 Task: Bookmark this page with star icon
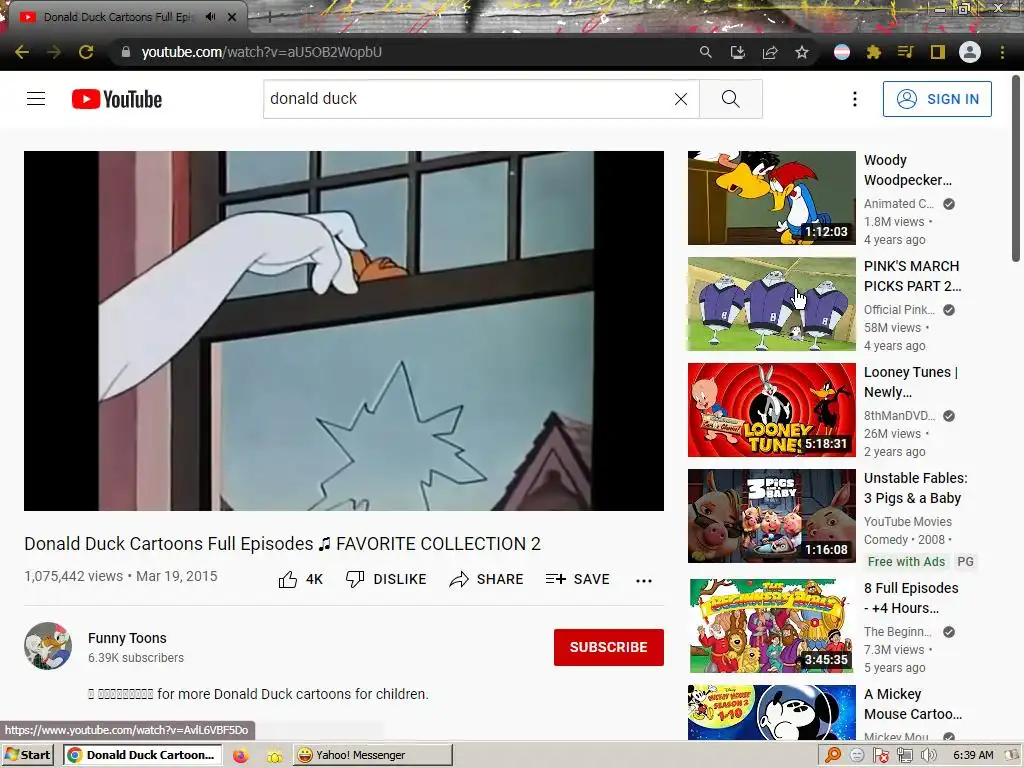coord(802,52)
